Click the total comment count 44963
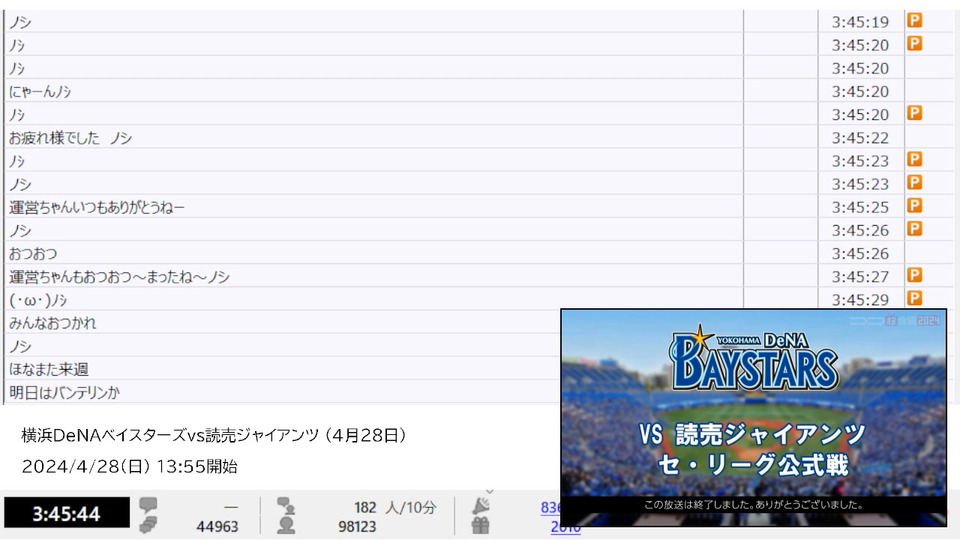This screenshot has height=540, width=960. (217, 527)
